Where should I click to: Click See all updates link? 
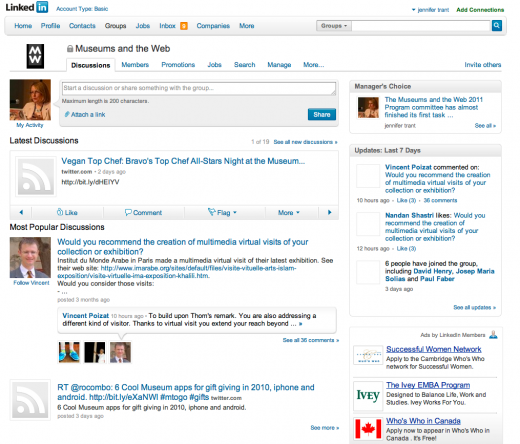474,307
